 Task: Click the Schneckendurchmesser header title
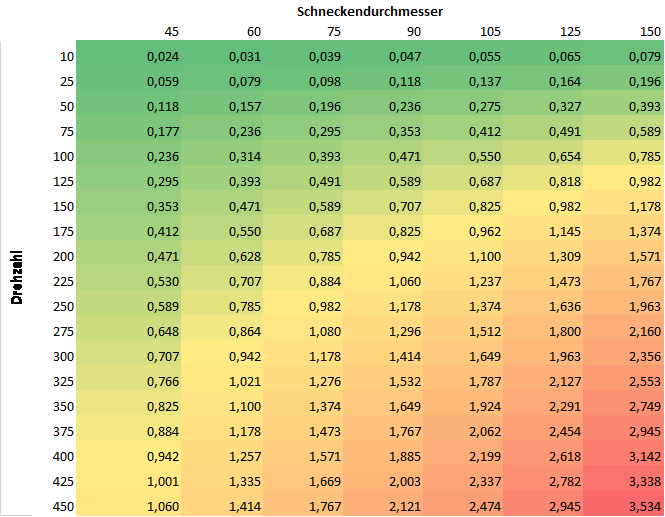pos(370,11)
